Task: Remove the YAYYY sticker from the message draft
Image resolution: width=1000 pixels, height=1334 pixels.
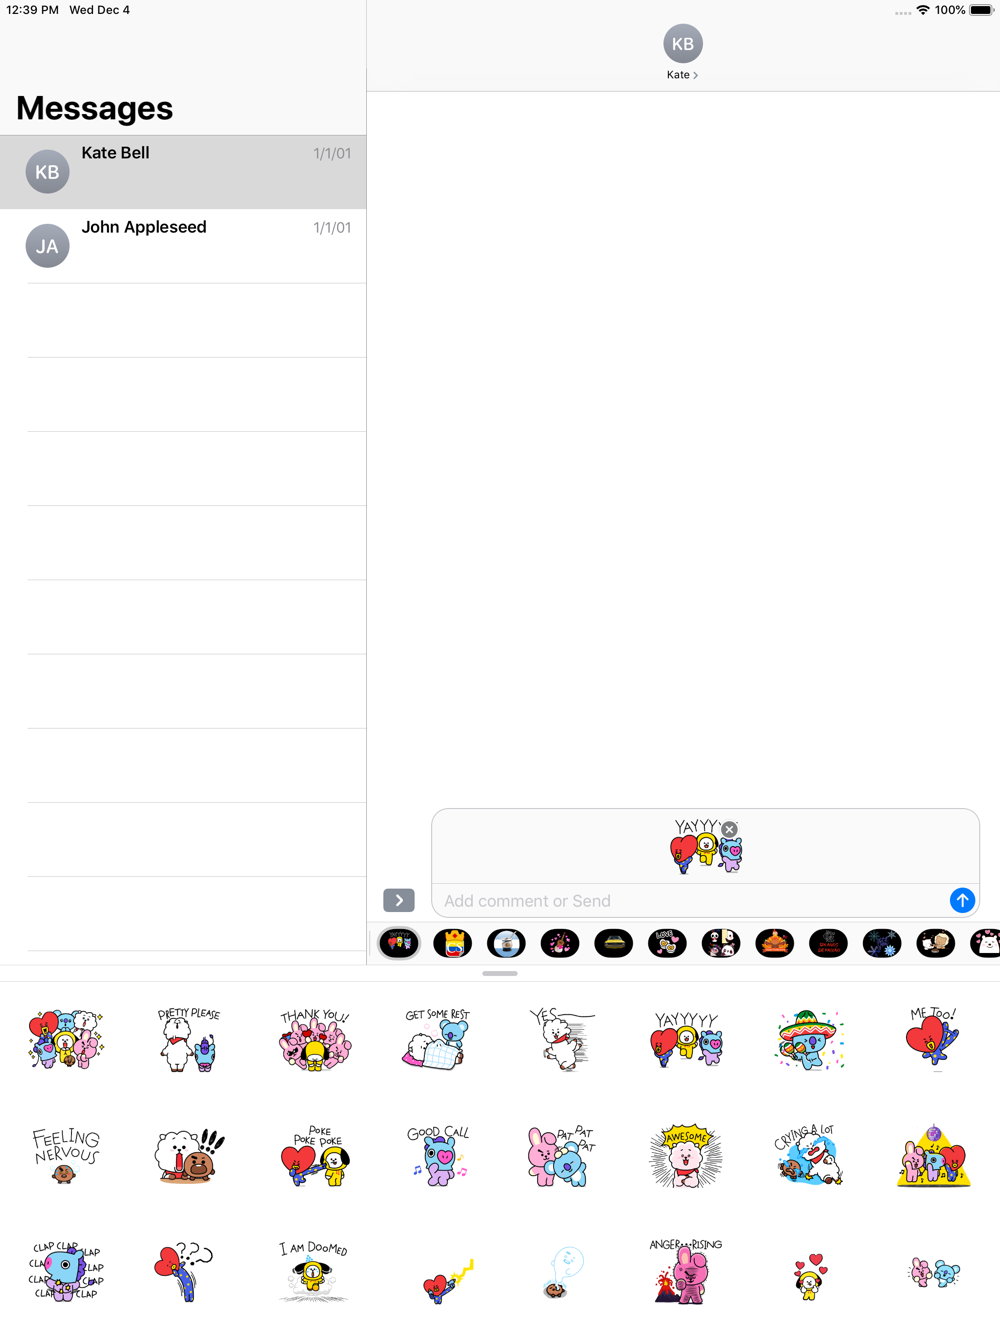Action: pyautogui.click(x=730, y=829)
